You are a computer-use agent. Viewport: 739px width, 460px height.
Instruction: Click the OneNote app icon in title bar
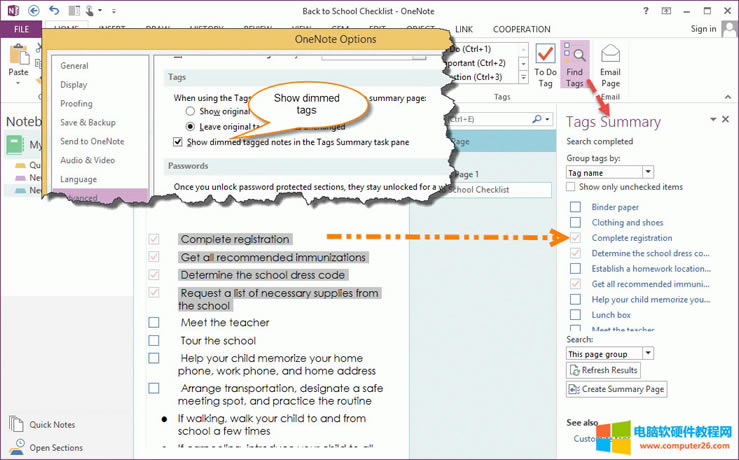click(x=13, y=10)
